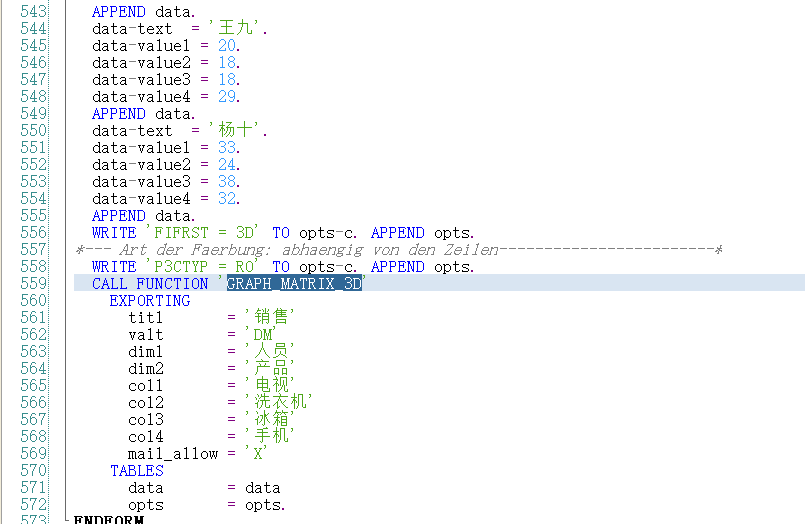The width and height of the screenshot is (805, 524).
Task: Click the CALL FUNCTION keyword
Action: coord(150,284)
